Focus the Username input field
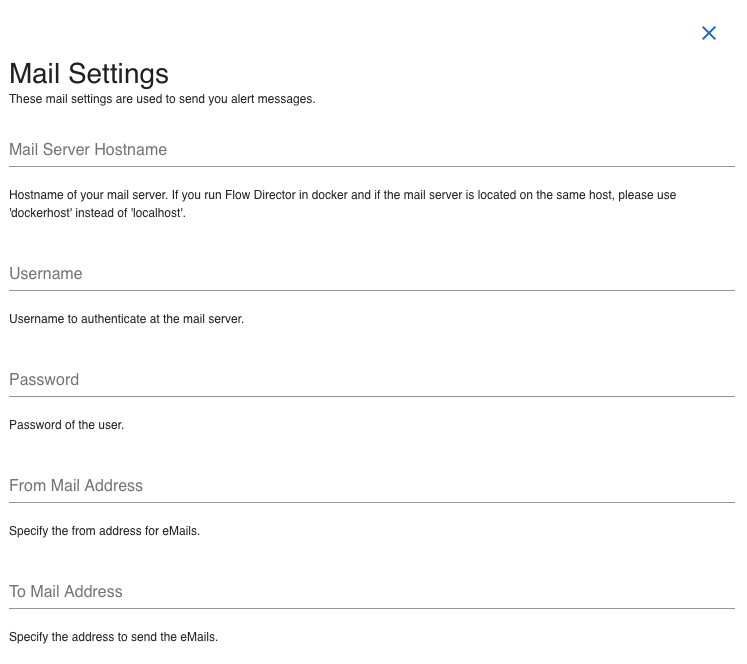747x664 pixels. click(x=371, y=274)
